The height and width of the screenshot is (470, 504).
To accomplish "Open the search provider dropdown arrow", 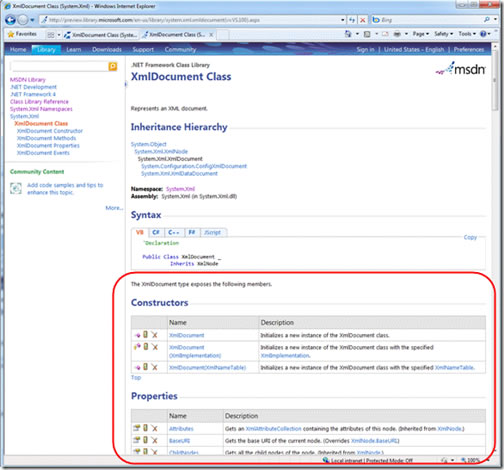I will tap(495, 20).
